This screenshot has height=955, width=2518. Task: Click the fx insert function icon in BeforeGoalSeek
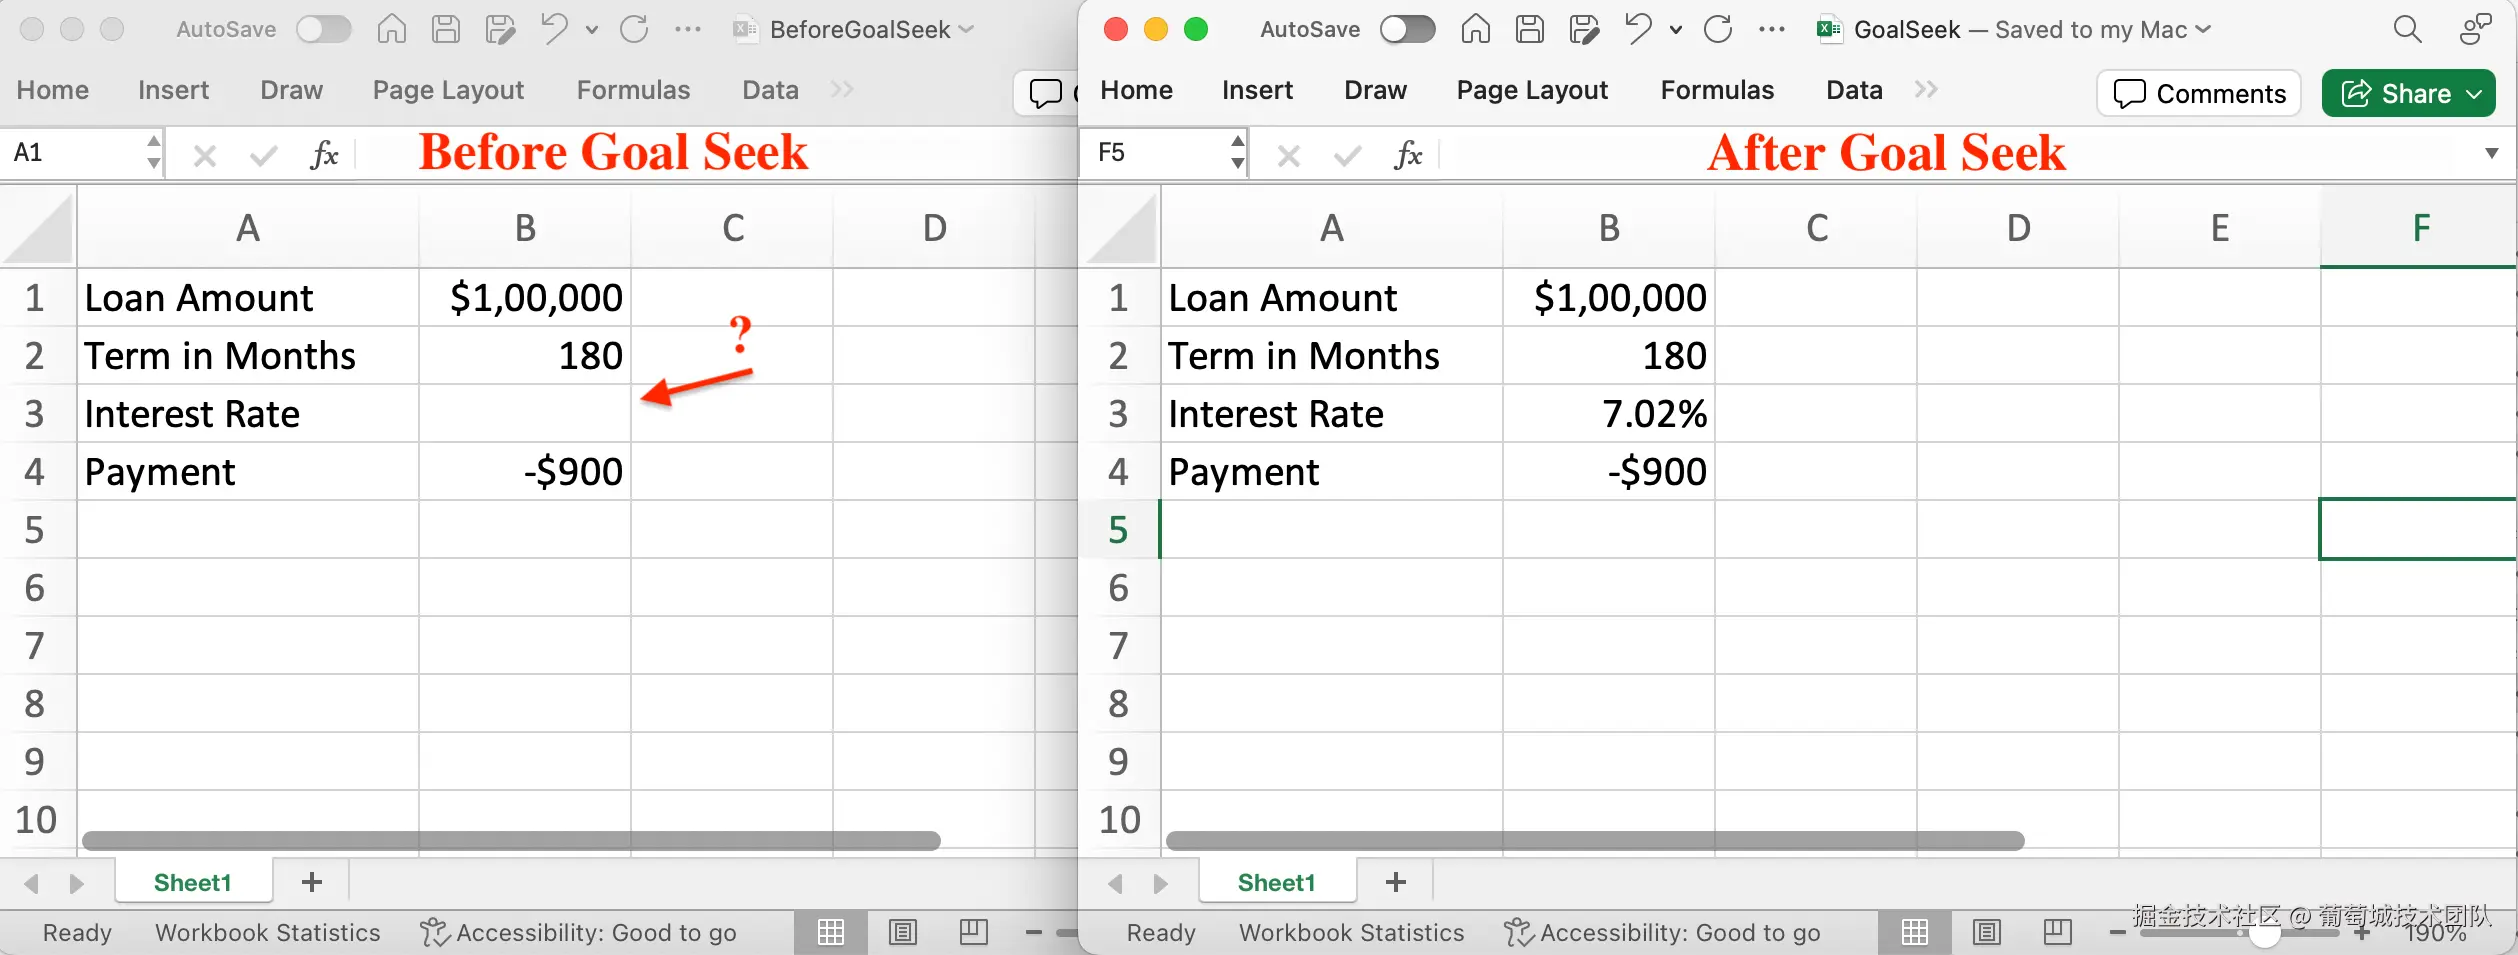click(324, 155)
